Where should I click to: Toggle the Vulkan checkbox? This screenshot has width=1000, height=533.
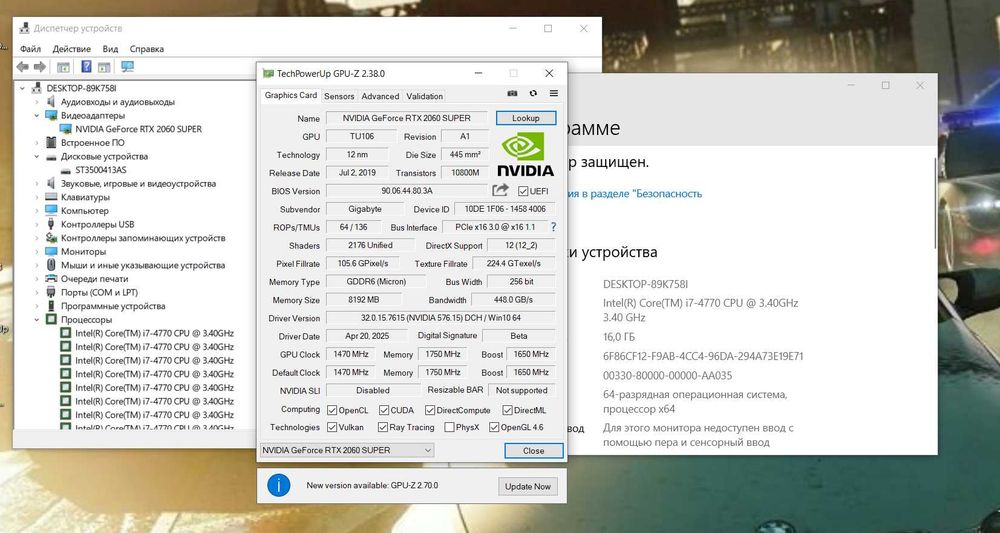[332, 427]
